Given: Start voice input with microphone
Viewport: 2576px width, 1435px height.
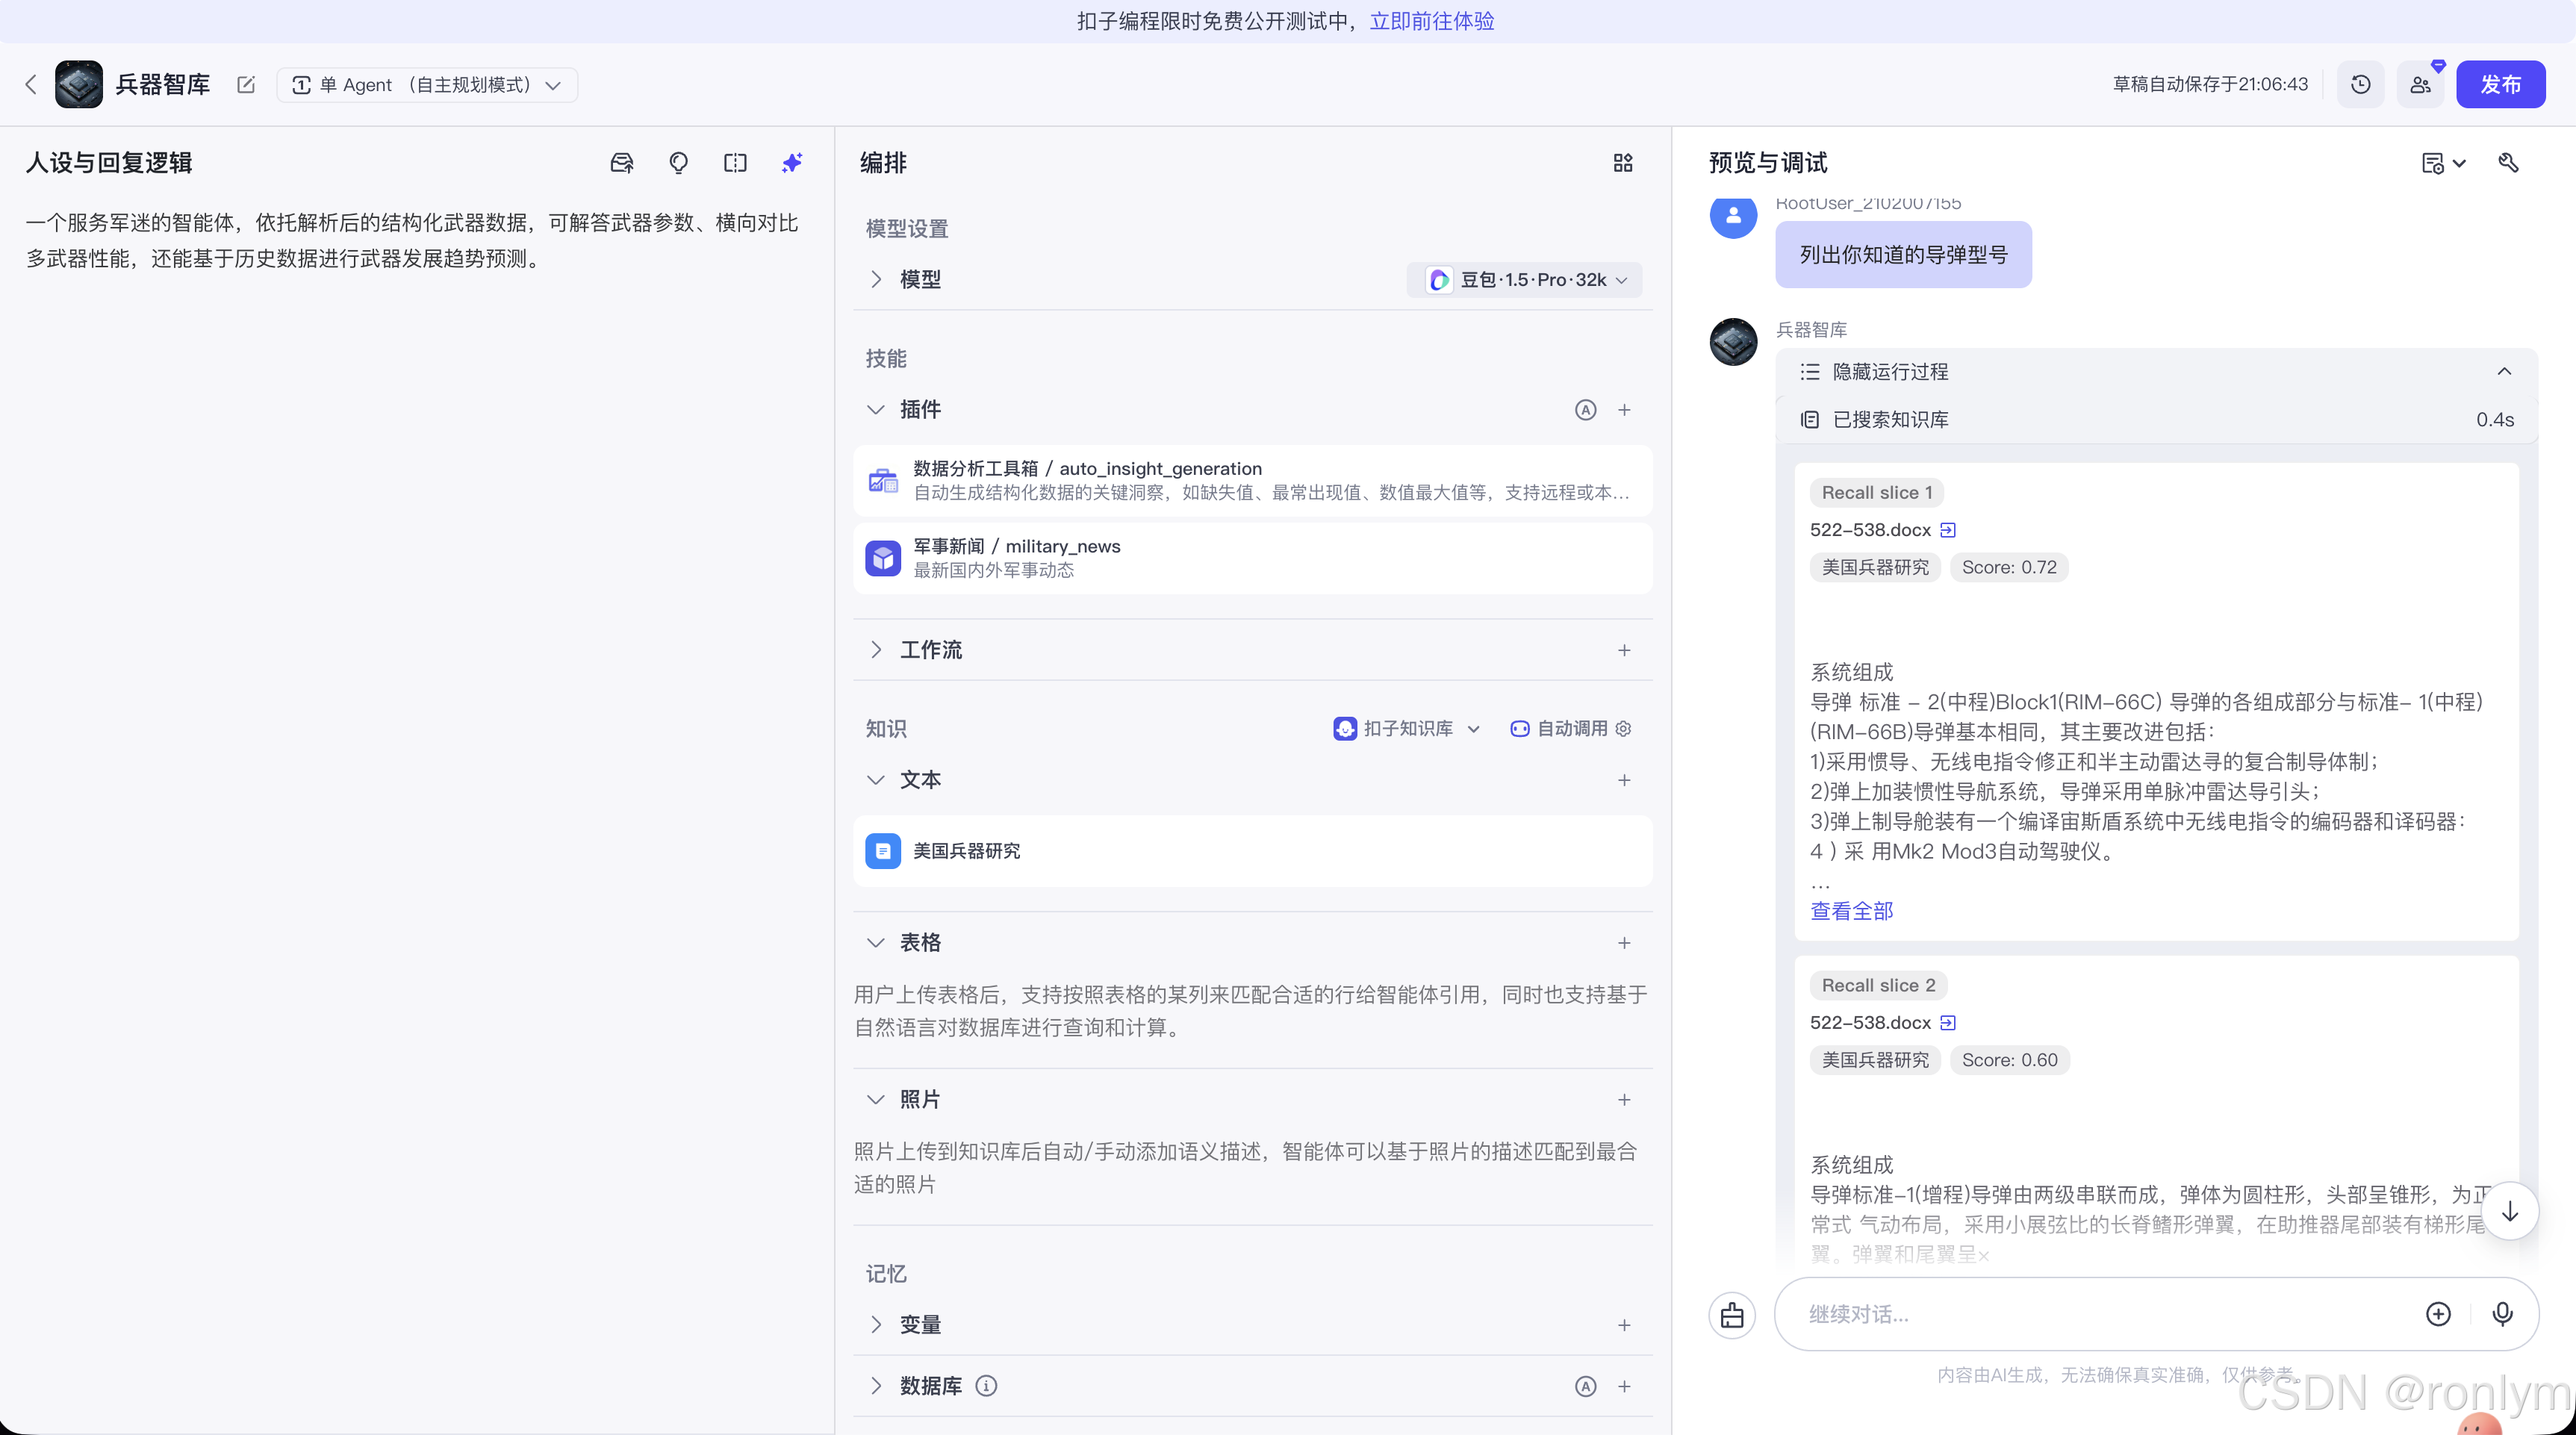Looking at the screenshot, I should [x=2503, y=1315].
